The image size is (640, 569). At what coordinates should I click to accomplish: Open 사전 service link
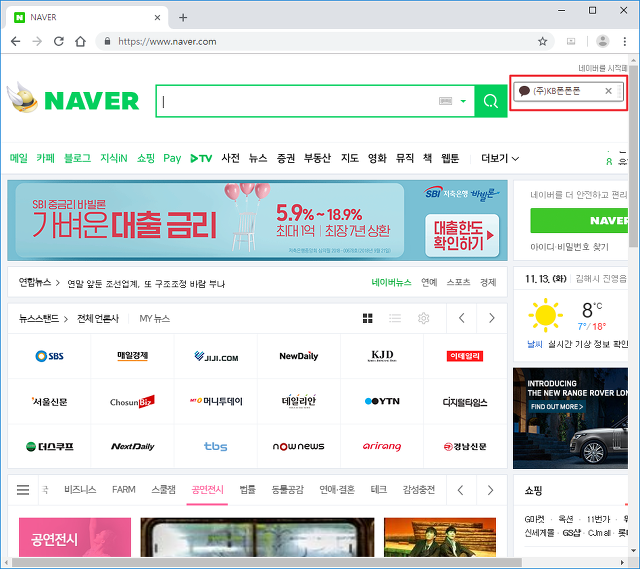pos(231,158)
